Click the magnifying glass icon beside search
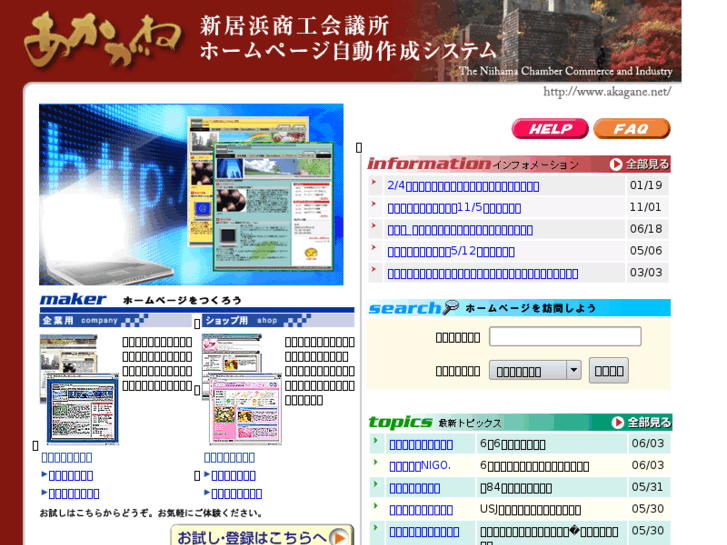The height and width of the screenshot is (545, 727). 451,307
